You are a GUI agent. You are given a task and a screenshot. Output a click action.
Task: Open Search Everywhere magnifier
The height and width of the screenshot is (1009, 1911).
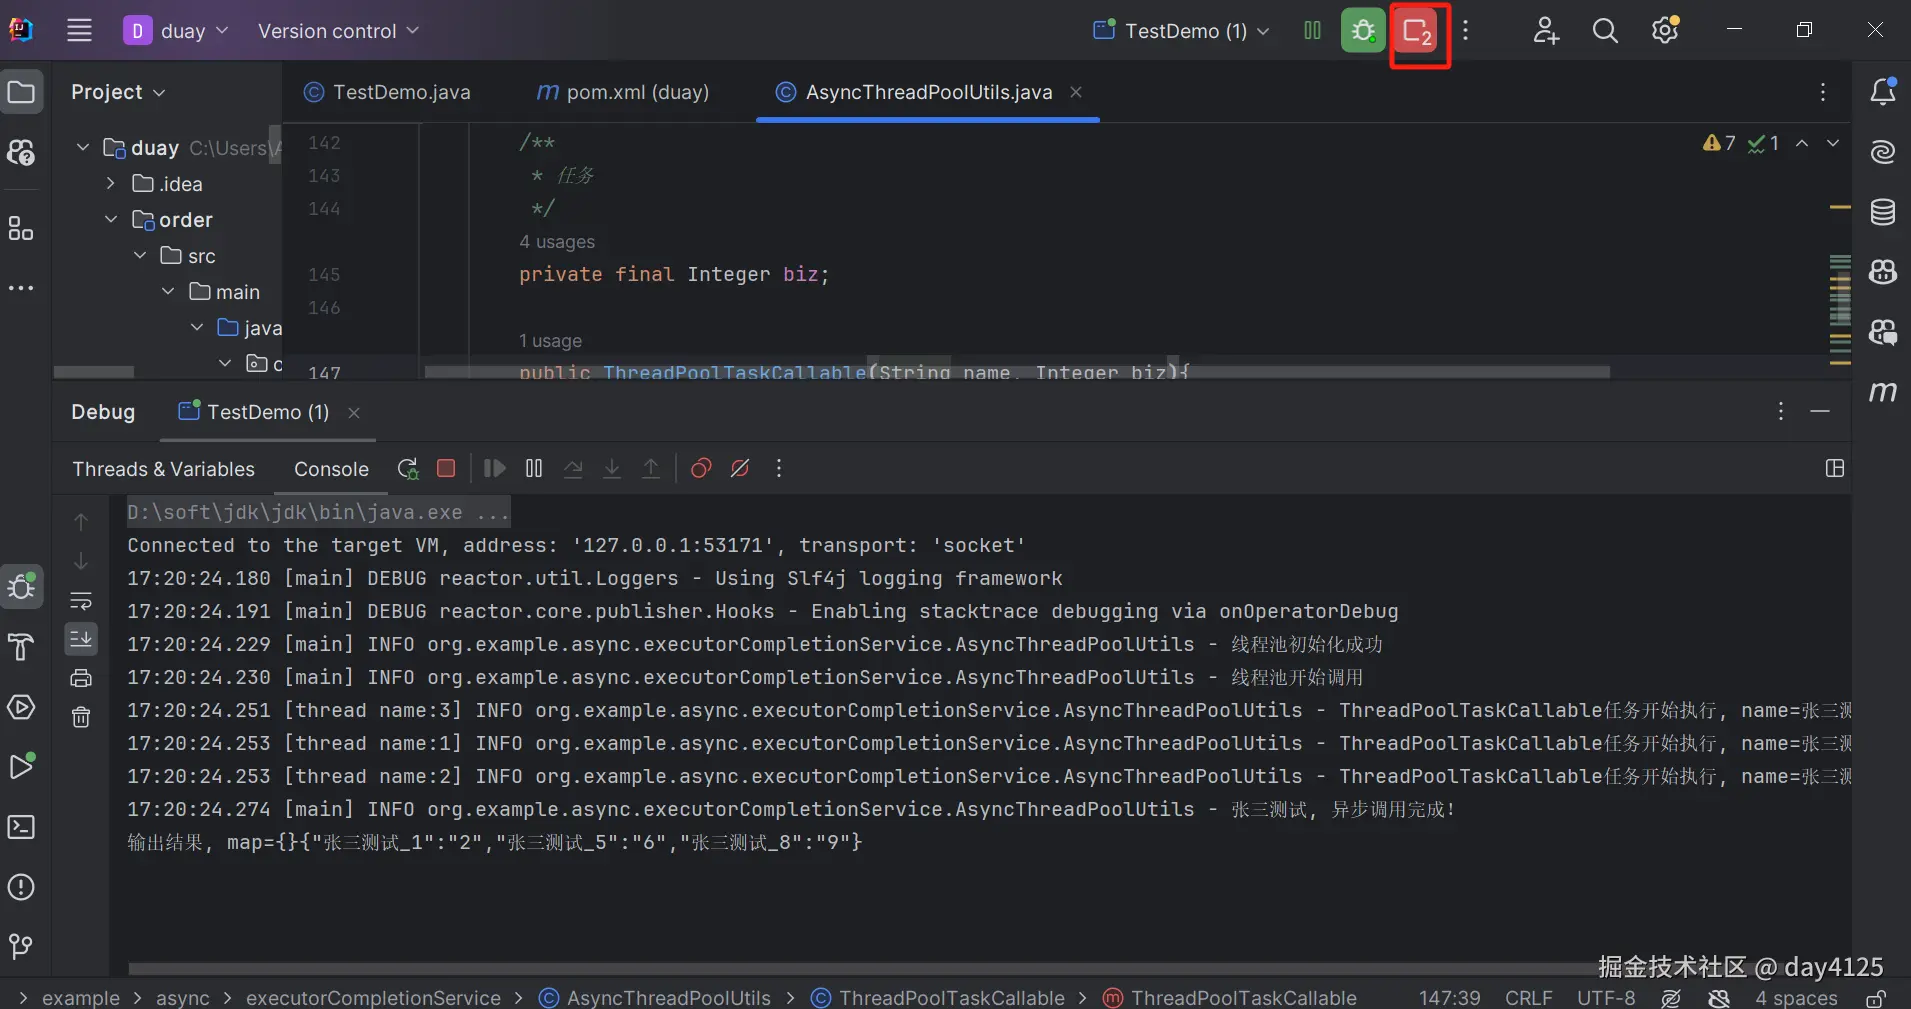coord(1605,31)
